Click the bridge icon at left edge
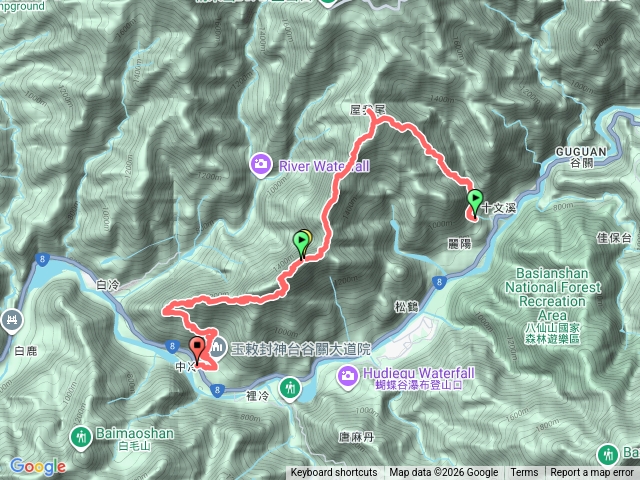The width and height of the screenshot is (640, 480). (11, 321)
